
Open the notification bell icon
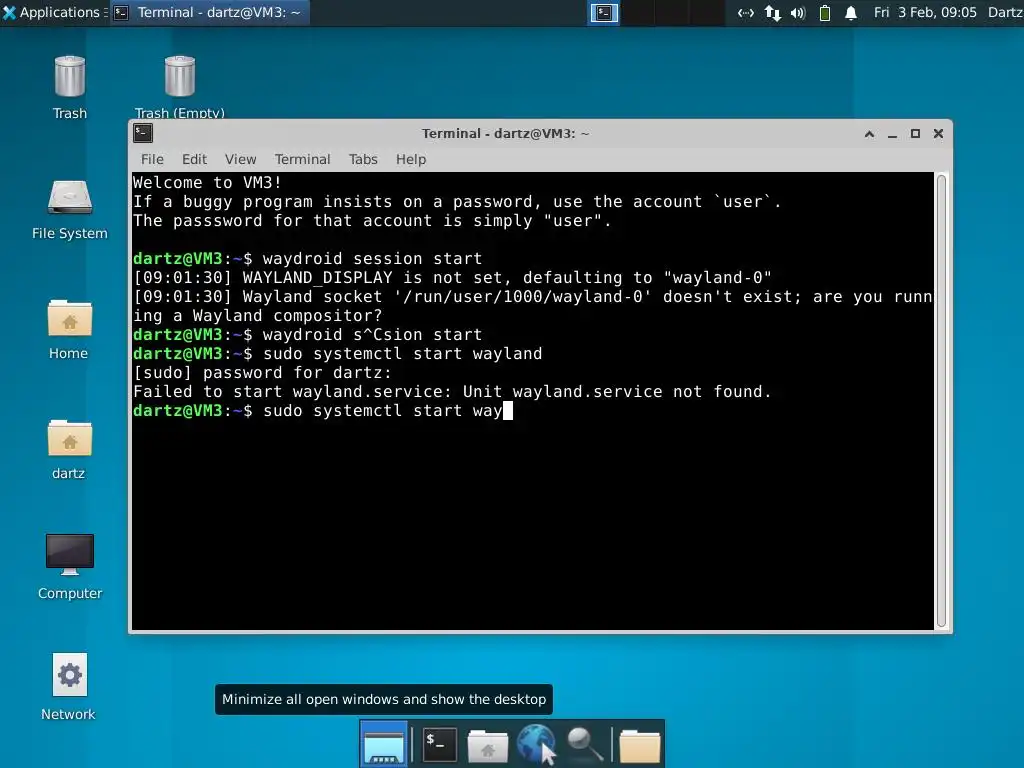pyautogui.click(x=851, y=12)
